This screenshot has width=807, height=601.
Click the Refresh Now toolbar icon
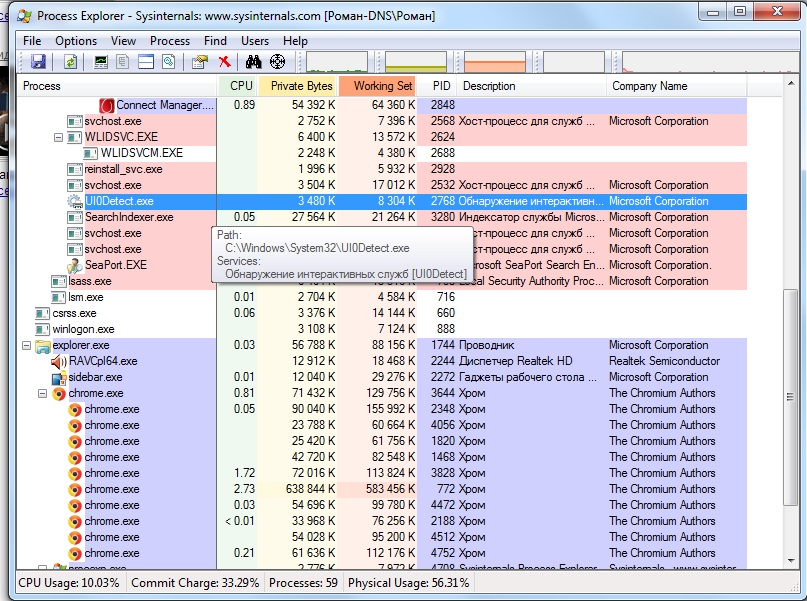click(71, 62)
